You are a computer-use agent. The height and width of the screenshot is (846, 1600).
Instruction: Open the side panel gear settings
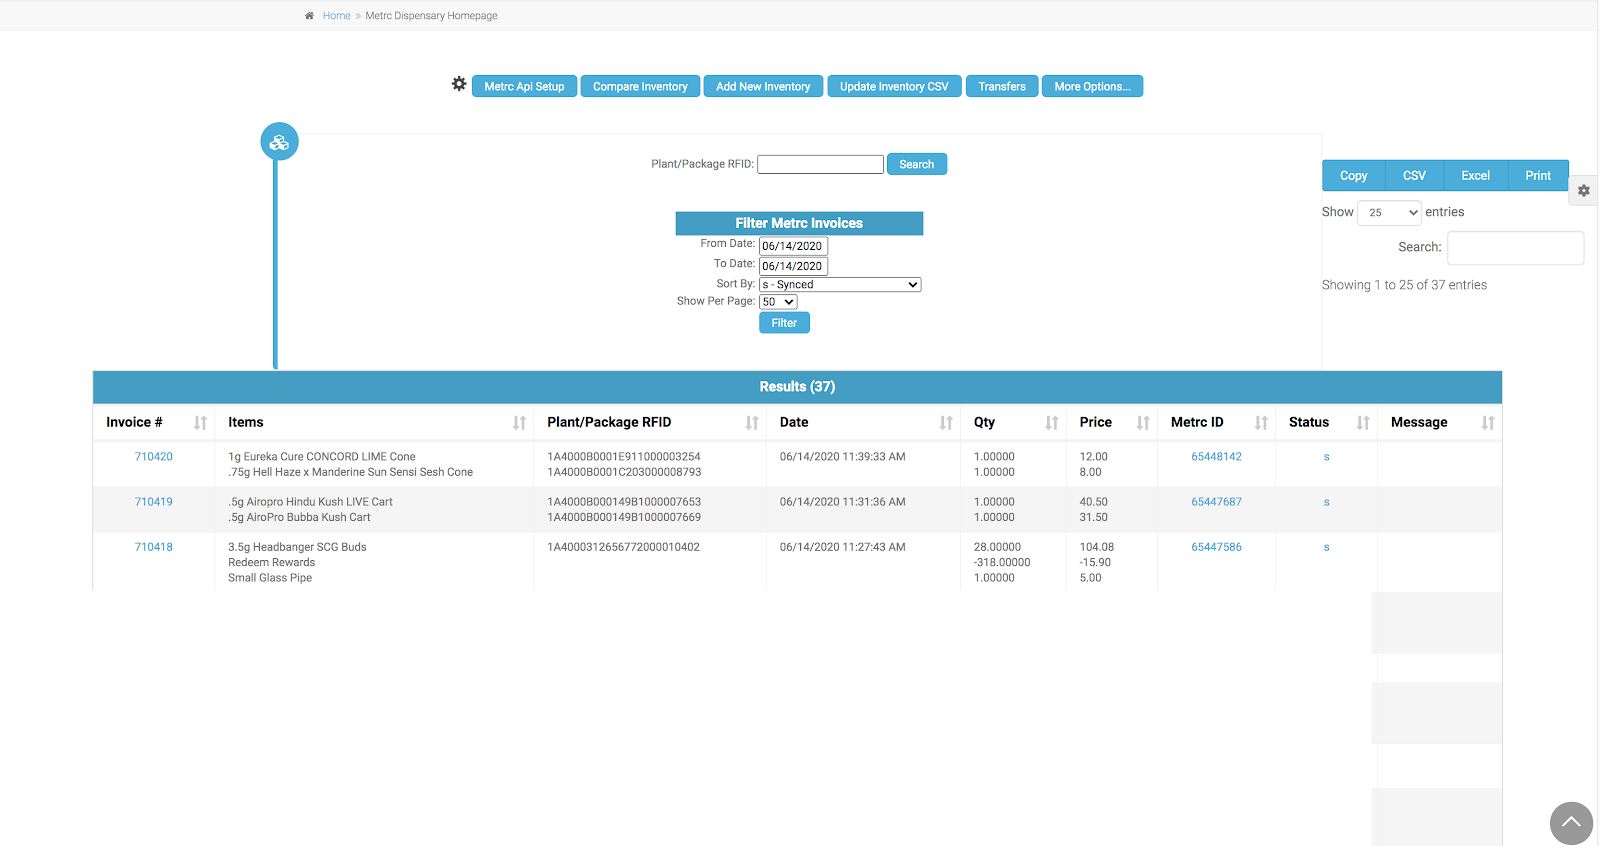[x=1584, y=190]
